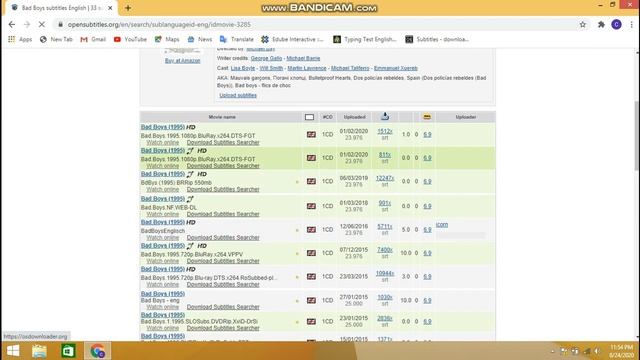Open the Chrome extensions puzzle icon
The width and height of the screenshot is (640, 360).
point(601,24)
